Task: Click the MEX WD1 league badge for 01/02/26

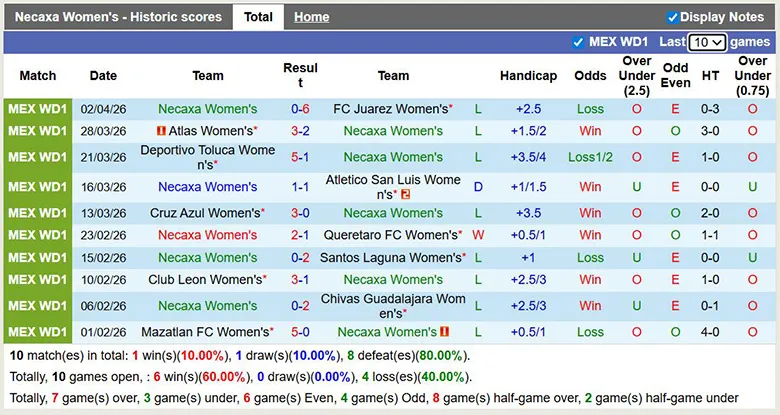Action: (x=38, y=332)
